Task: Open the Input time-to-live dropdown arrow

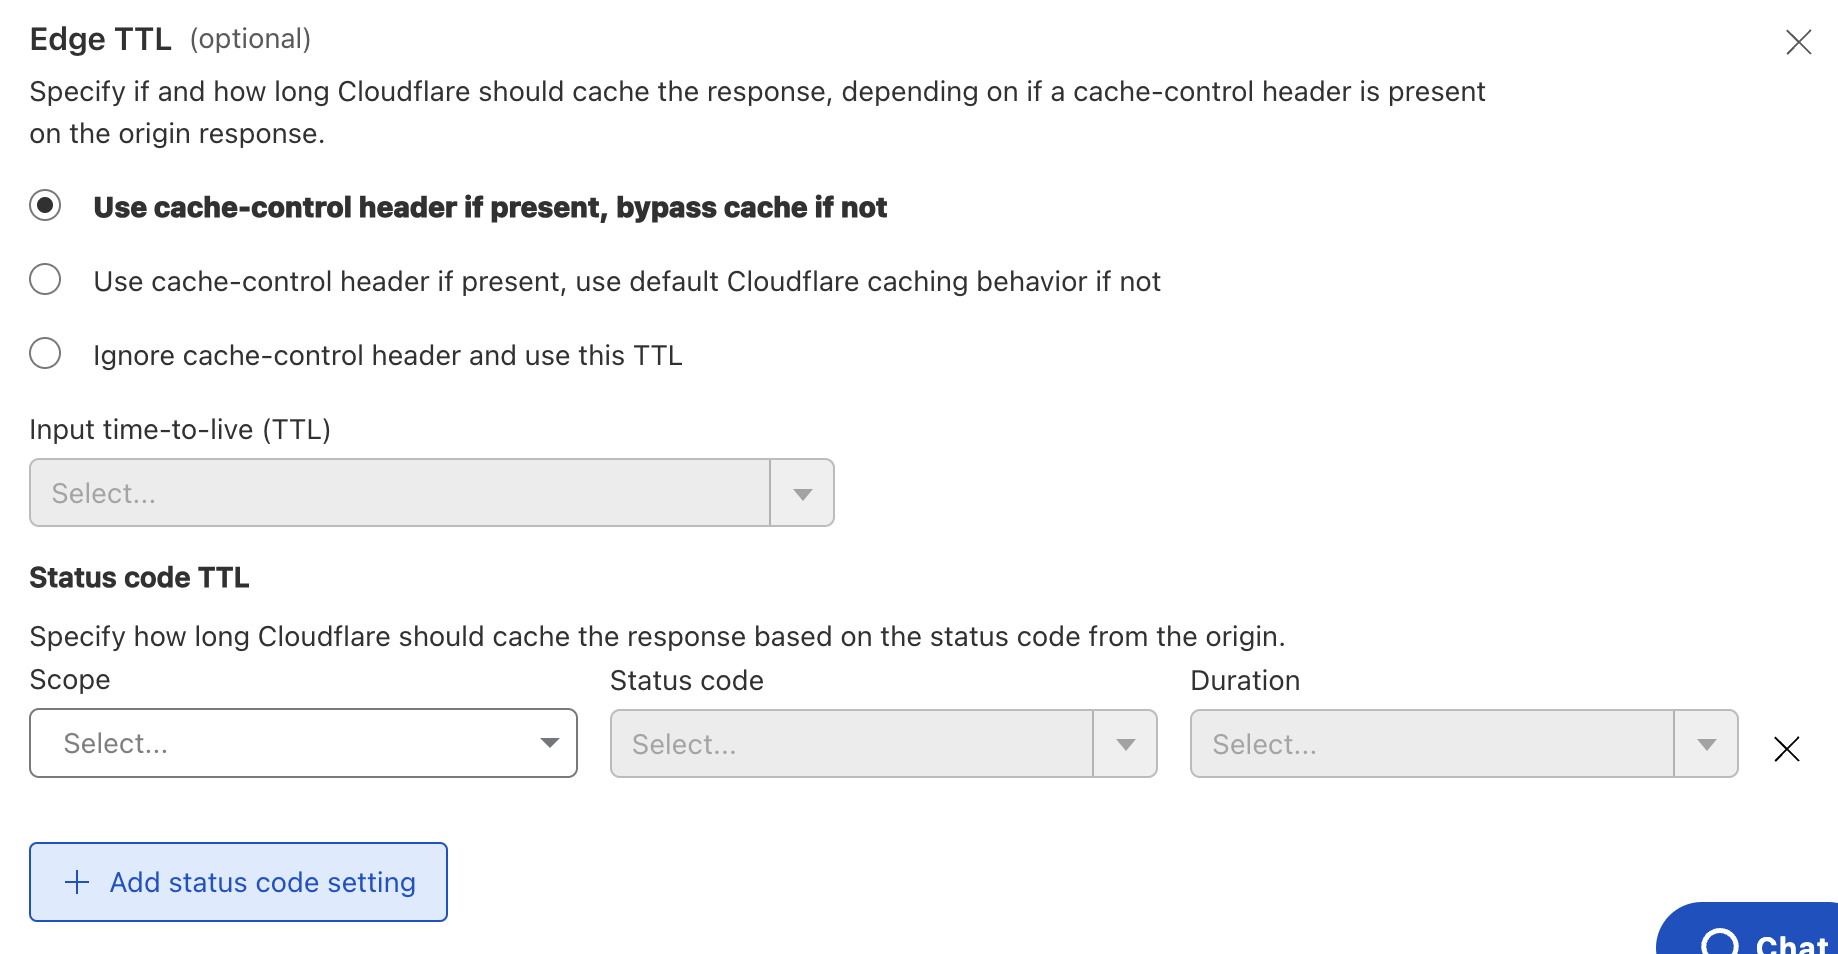Action: (802, 493)
